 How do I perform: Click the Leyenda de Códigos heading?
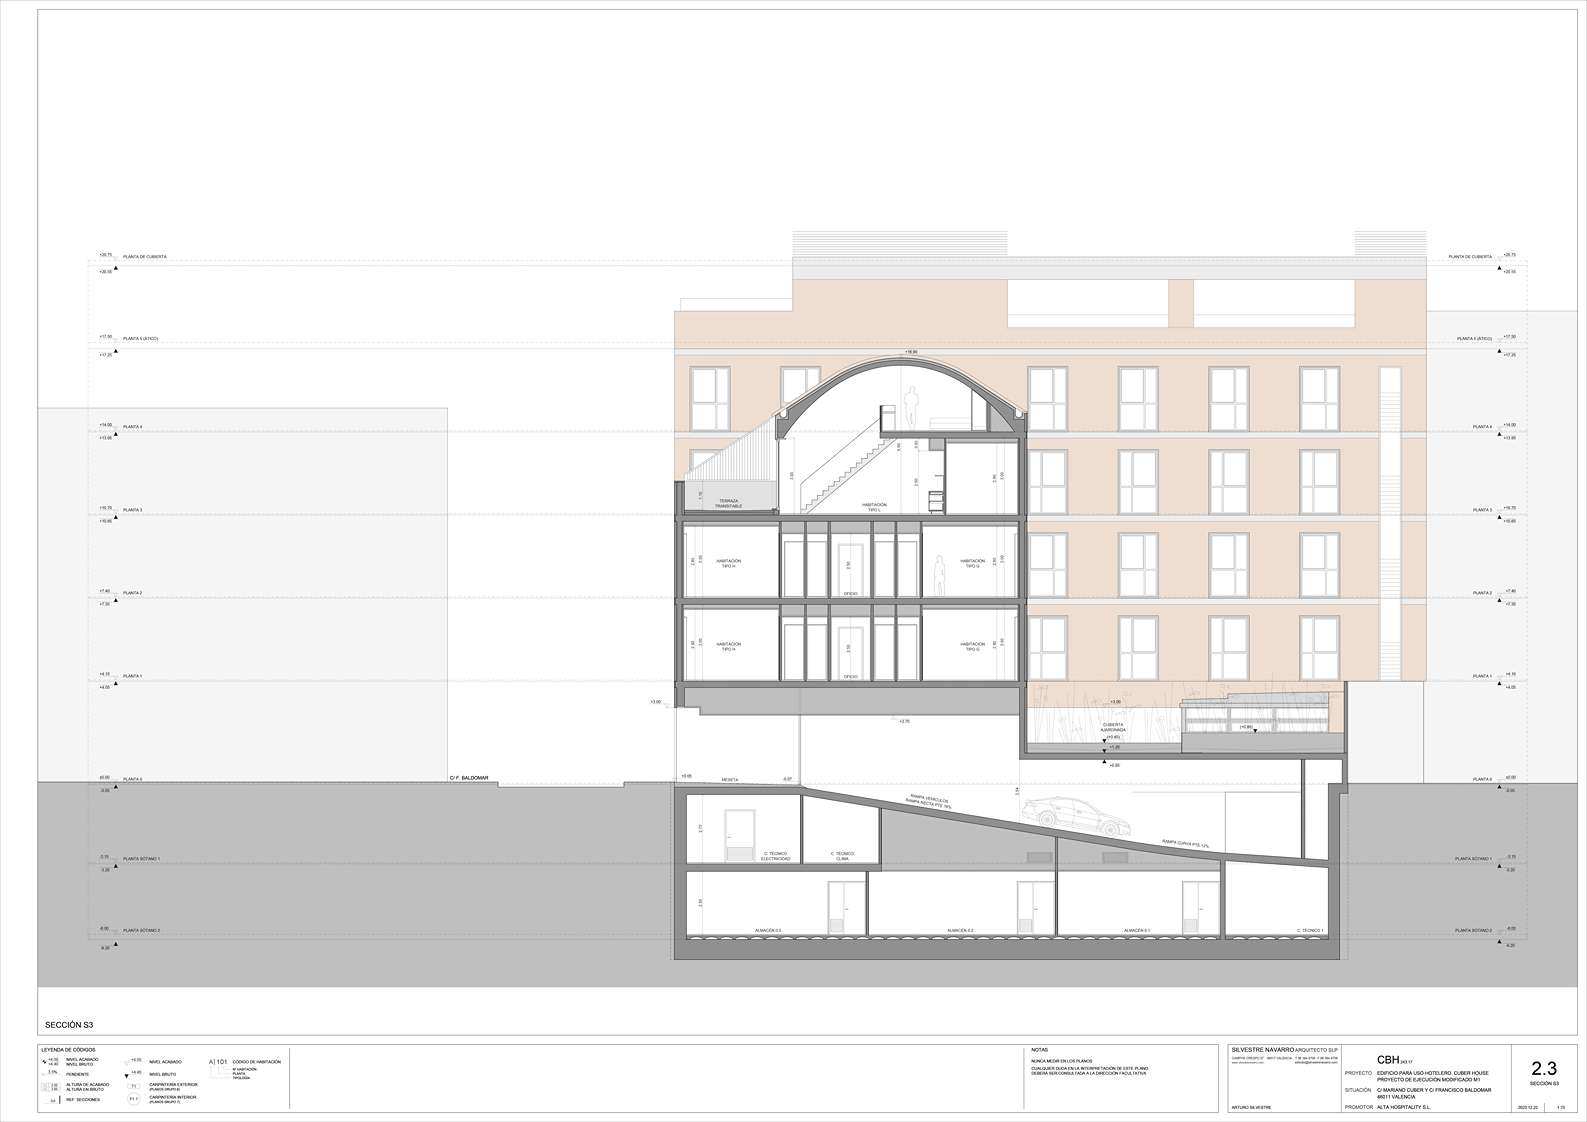pyautogui.click(x=69, y=1050)
